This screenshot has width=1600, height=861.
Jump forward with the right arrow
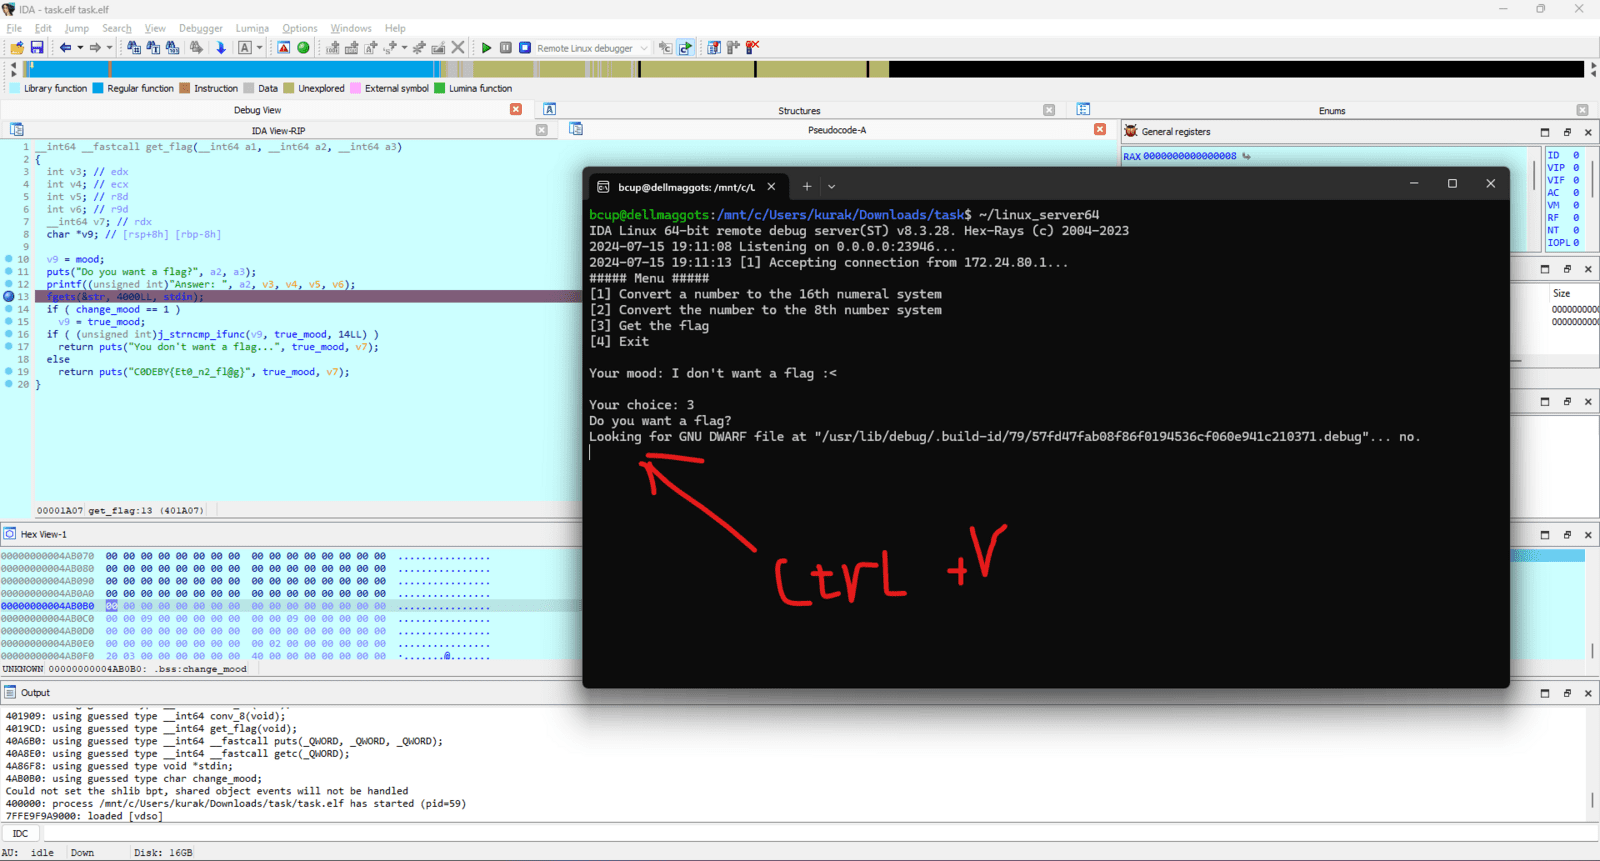click(95, 47)
